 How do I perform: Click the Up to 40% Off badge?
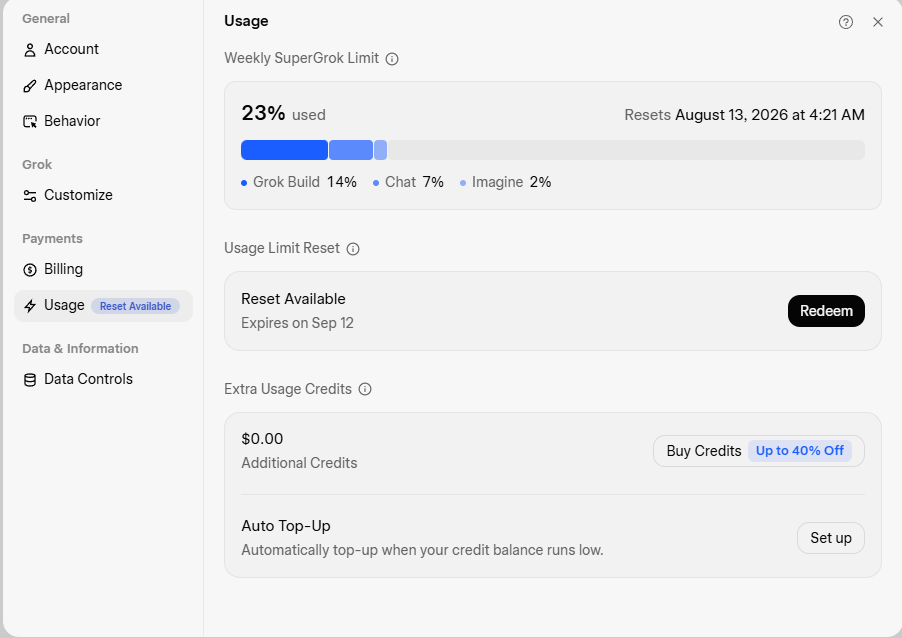click(800, 451)
